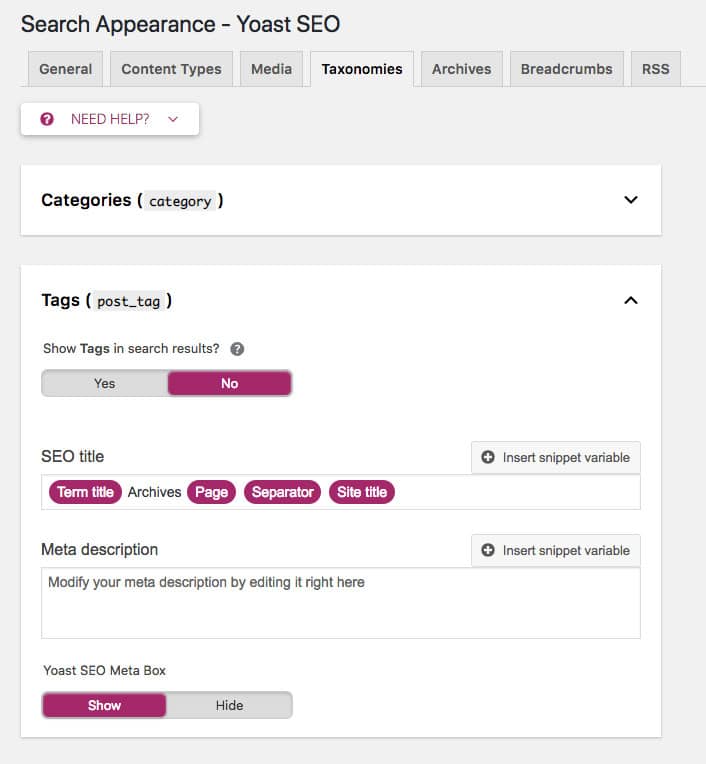This screenshot has height=764, width=706.
Task: Hide the Yoast SEO Meta Box
Action: pos(229,705)
